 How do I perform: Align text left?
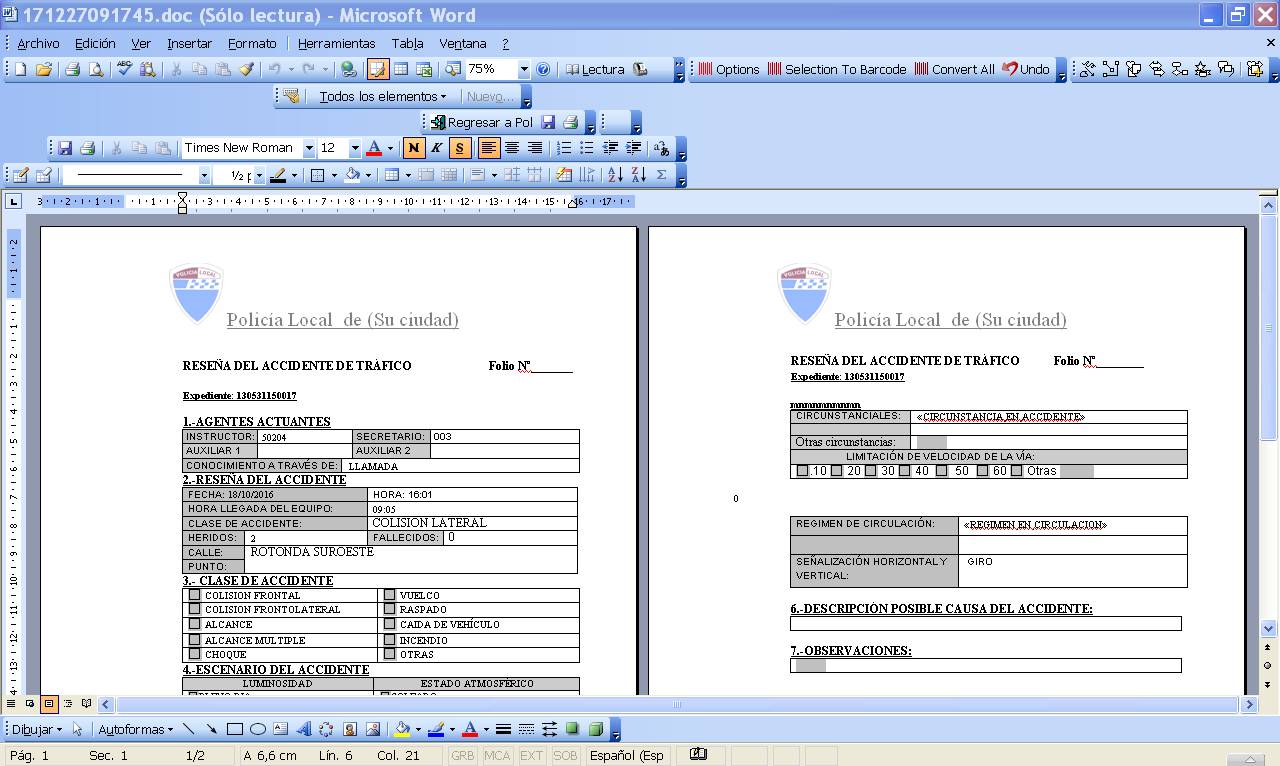pos(488,148)
